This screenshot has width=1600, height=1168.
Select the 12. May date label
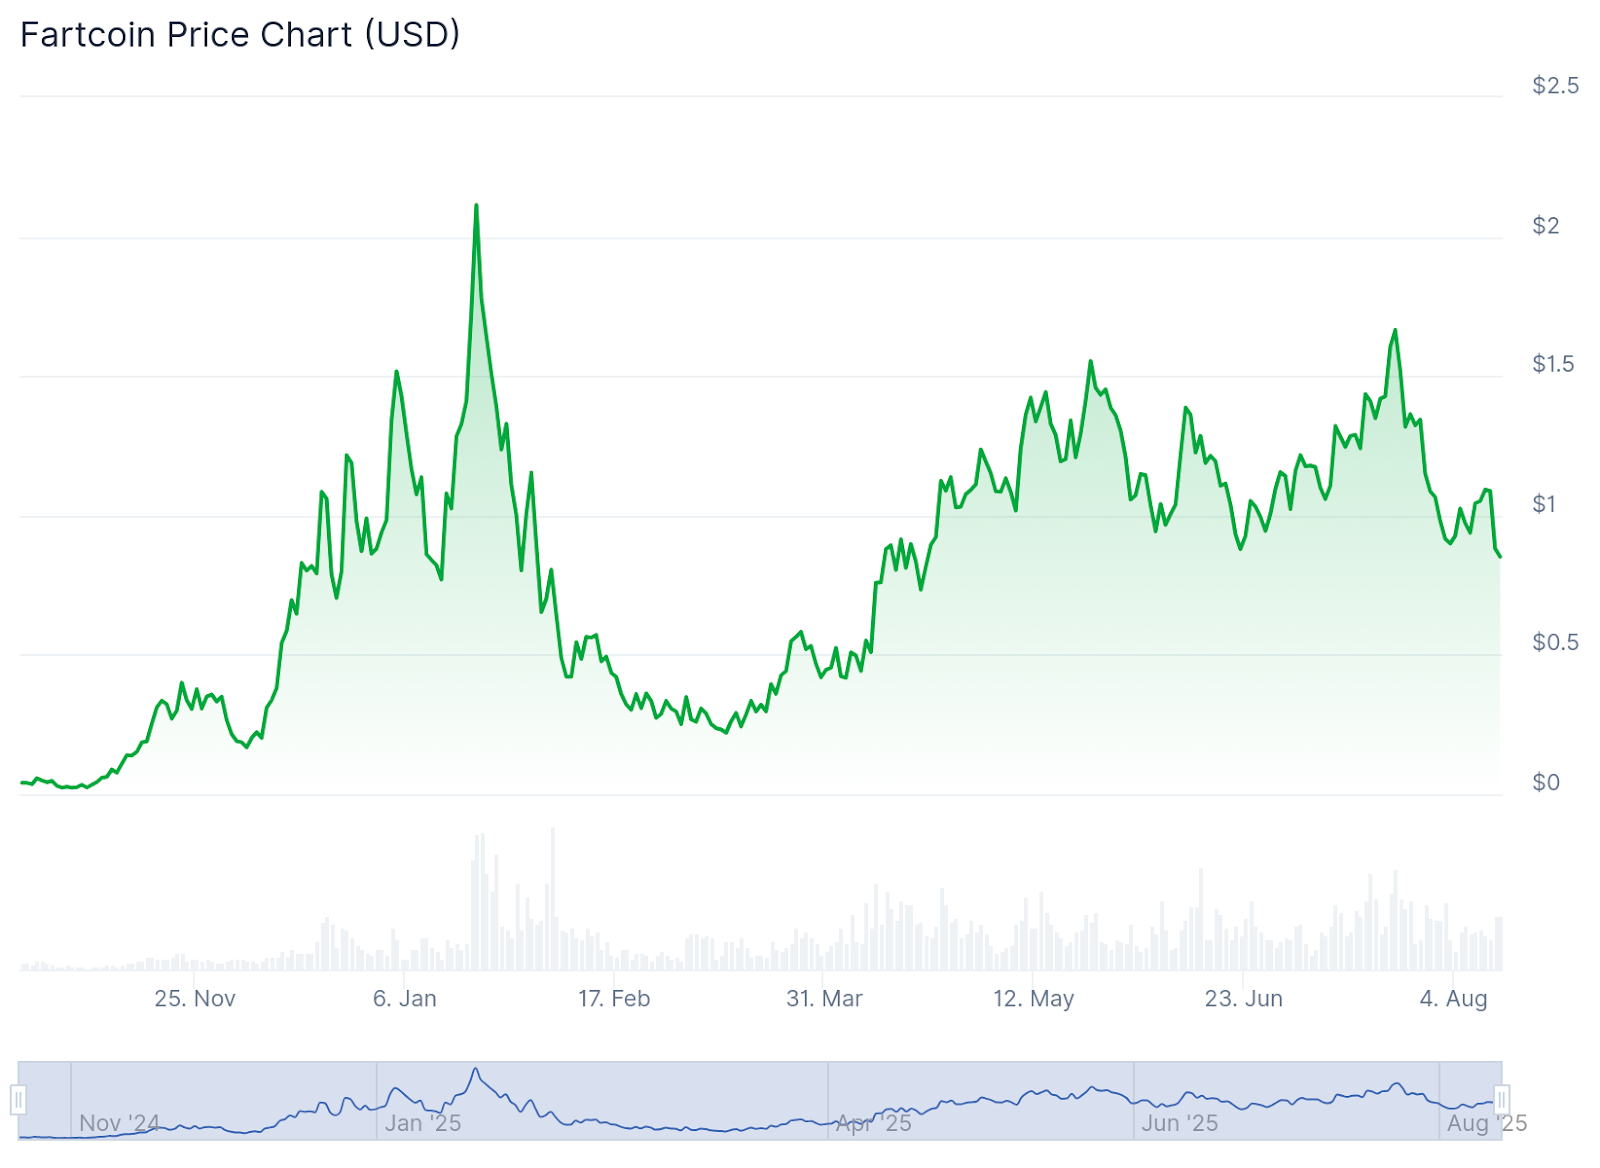[x=1033, y=998]
